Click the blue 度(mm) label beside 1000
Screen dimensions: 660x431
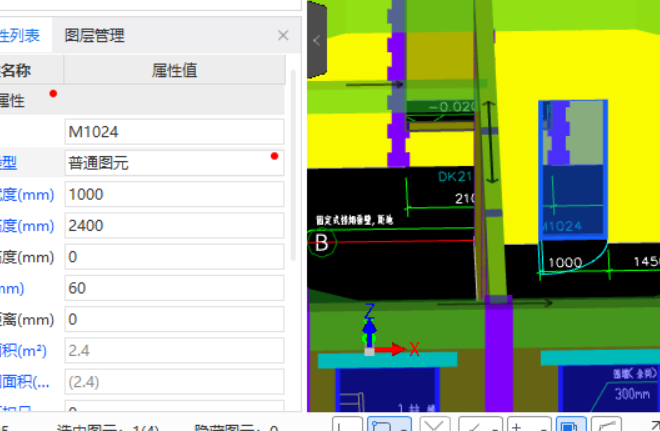pos(27,194)
